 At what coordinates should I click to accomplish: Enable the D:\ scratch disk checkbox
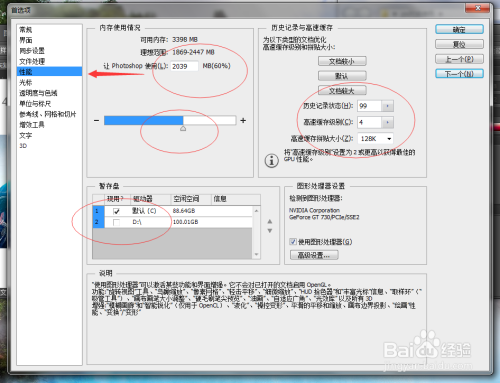coord(116,222)
